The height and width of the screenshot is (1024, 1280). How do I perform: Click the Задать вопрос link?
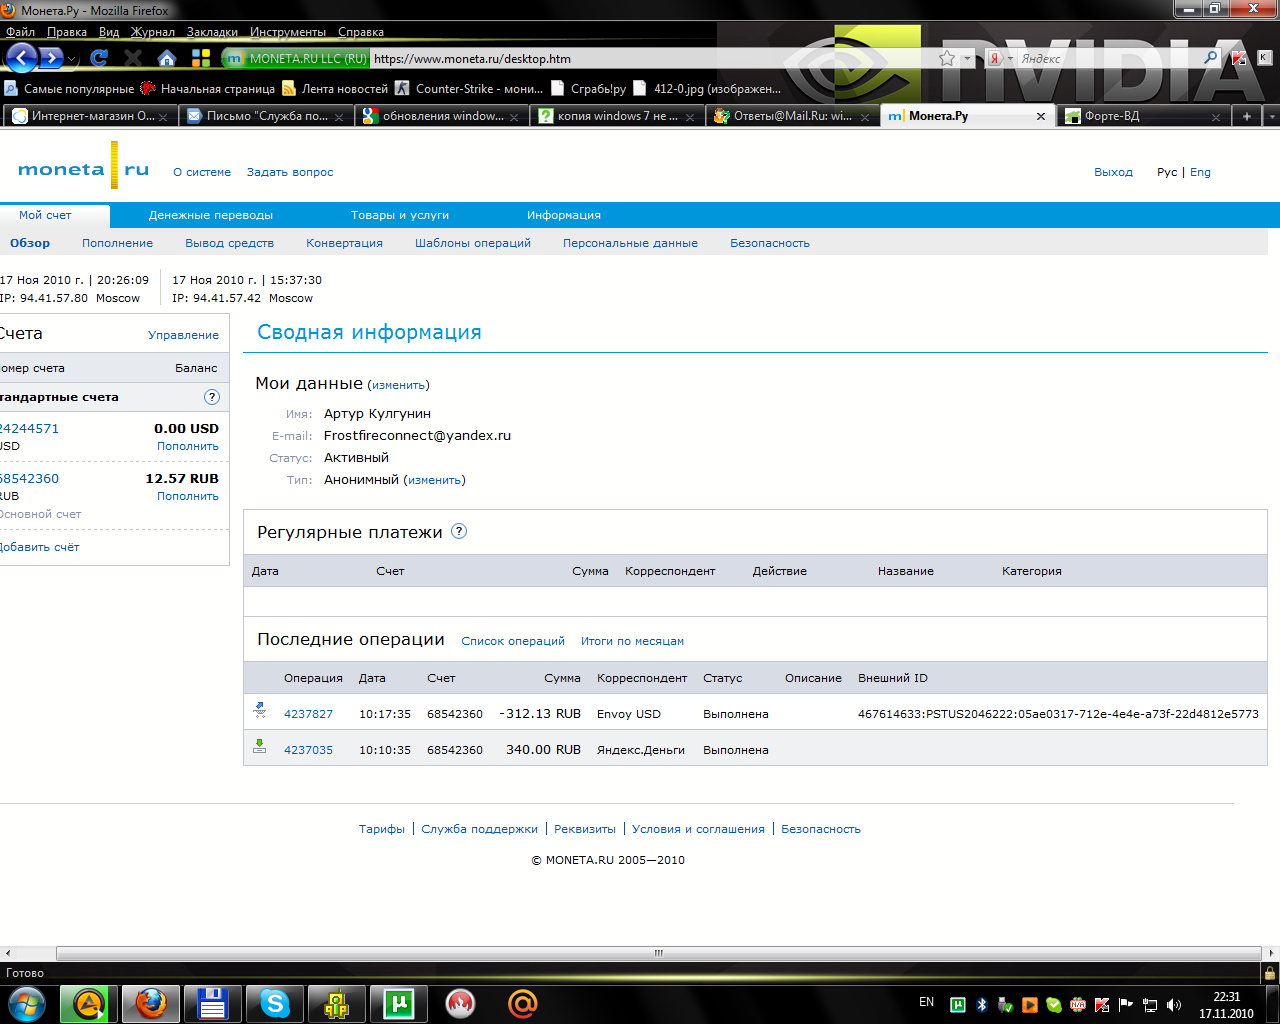[290, 172]
